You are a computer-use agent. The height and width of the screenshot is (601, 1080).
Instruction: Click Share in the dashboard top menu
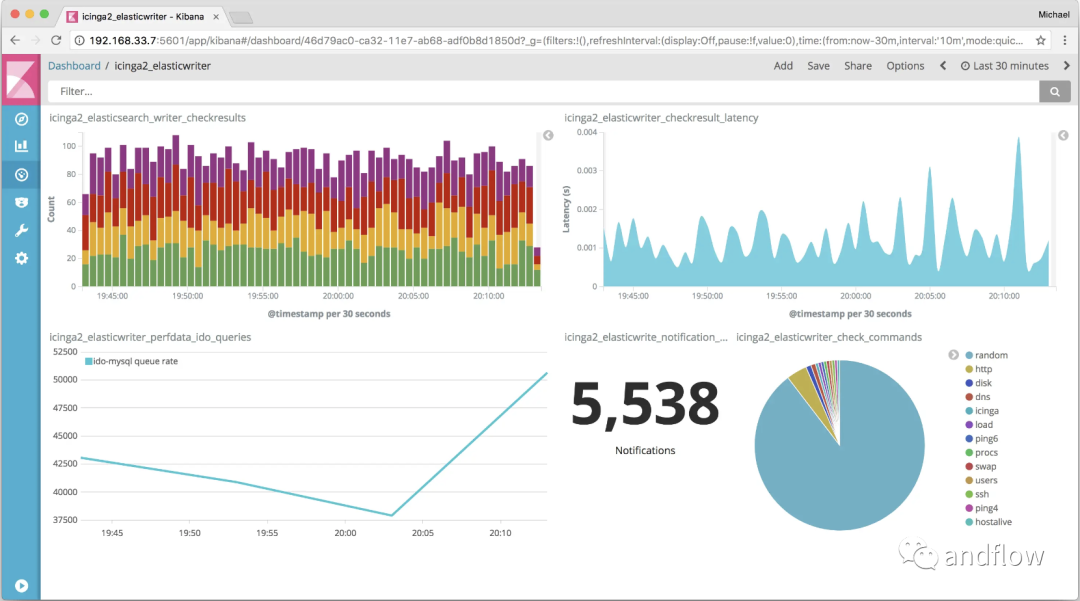[x=857, y=66]
